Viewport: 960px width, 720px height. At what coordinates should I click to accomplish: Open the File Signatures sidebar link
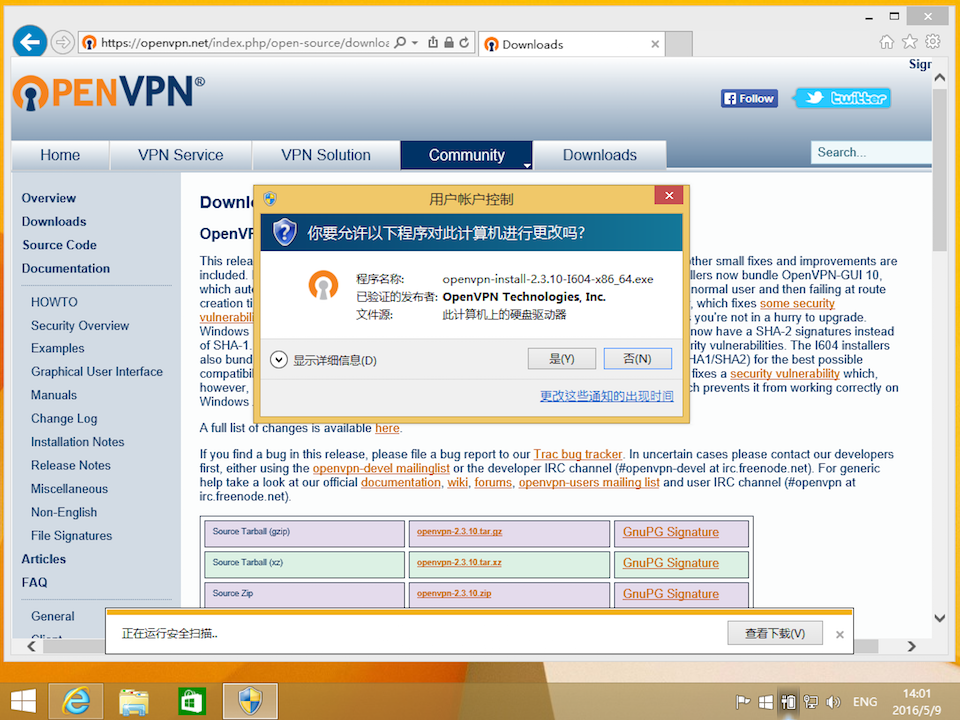(x=72, y=536)
